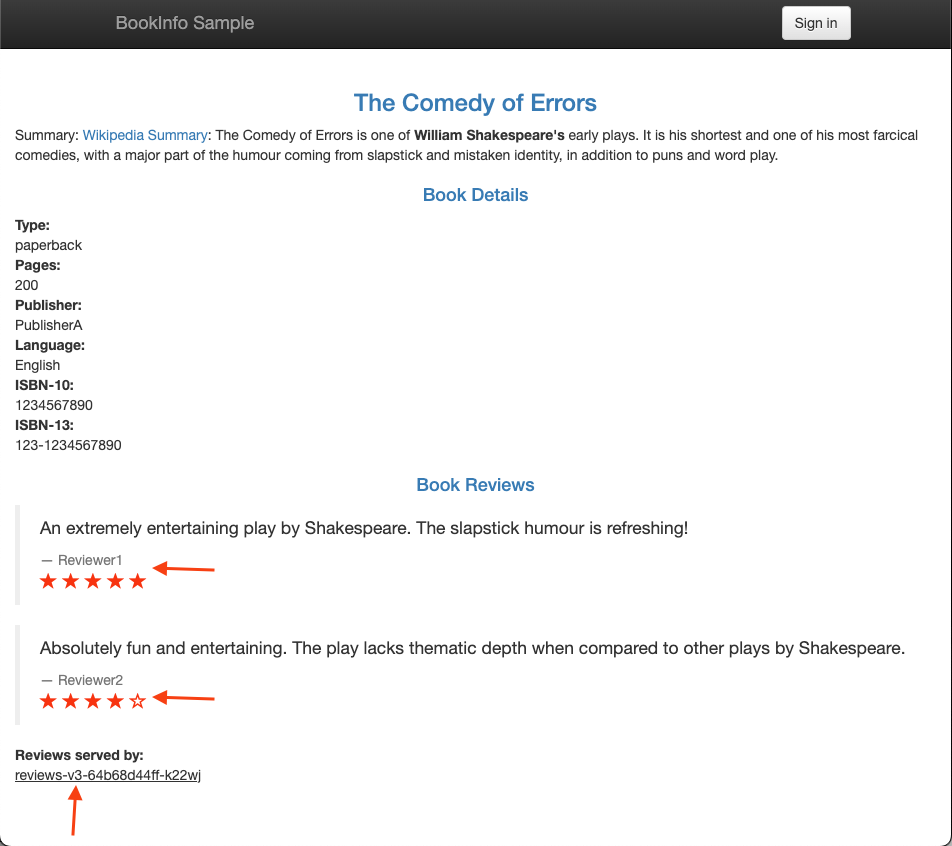Viewport: 952px width, 846px height.
Task: Click the empty outlined star in Reviewer2's rating
Action: point(137,700)
